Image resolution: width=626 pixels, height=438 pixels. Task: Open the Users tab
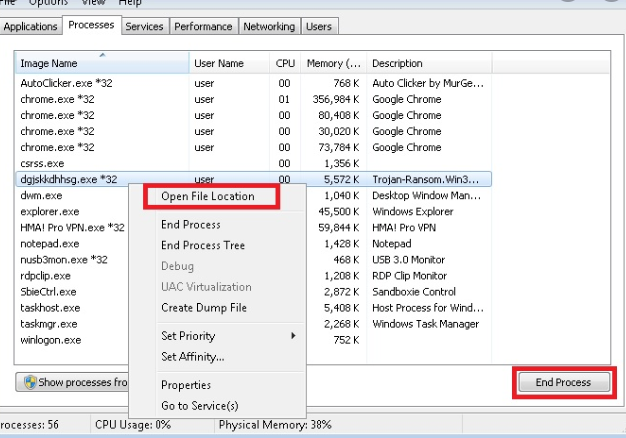pos(319,27)
